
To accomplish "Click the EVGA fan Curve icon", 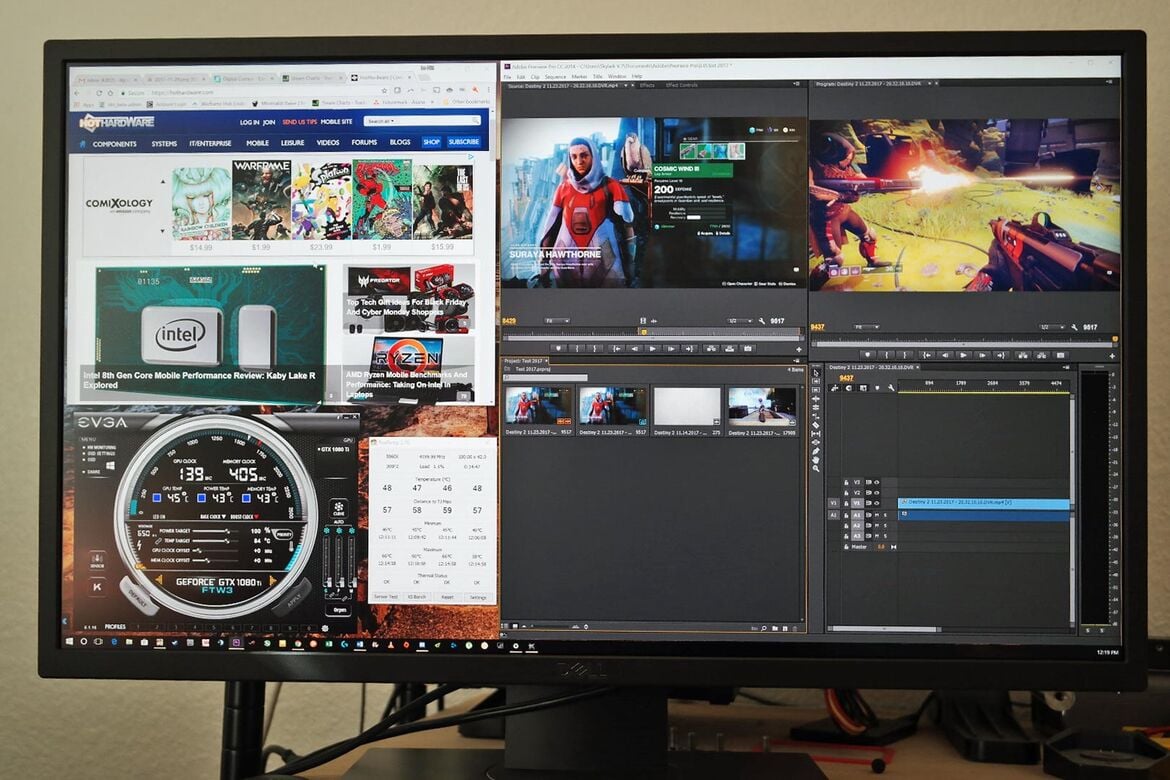I will 339,509.
